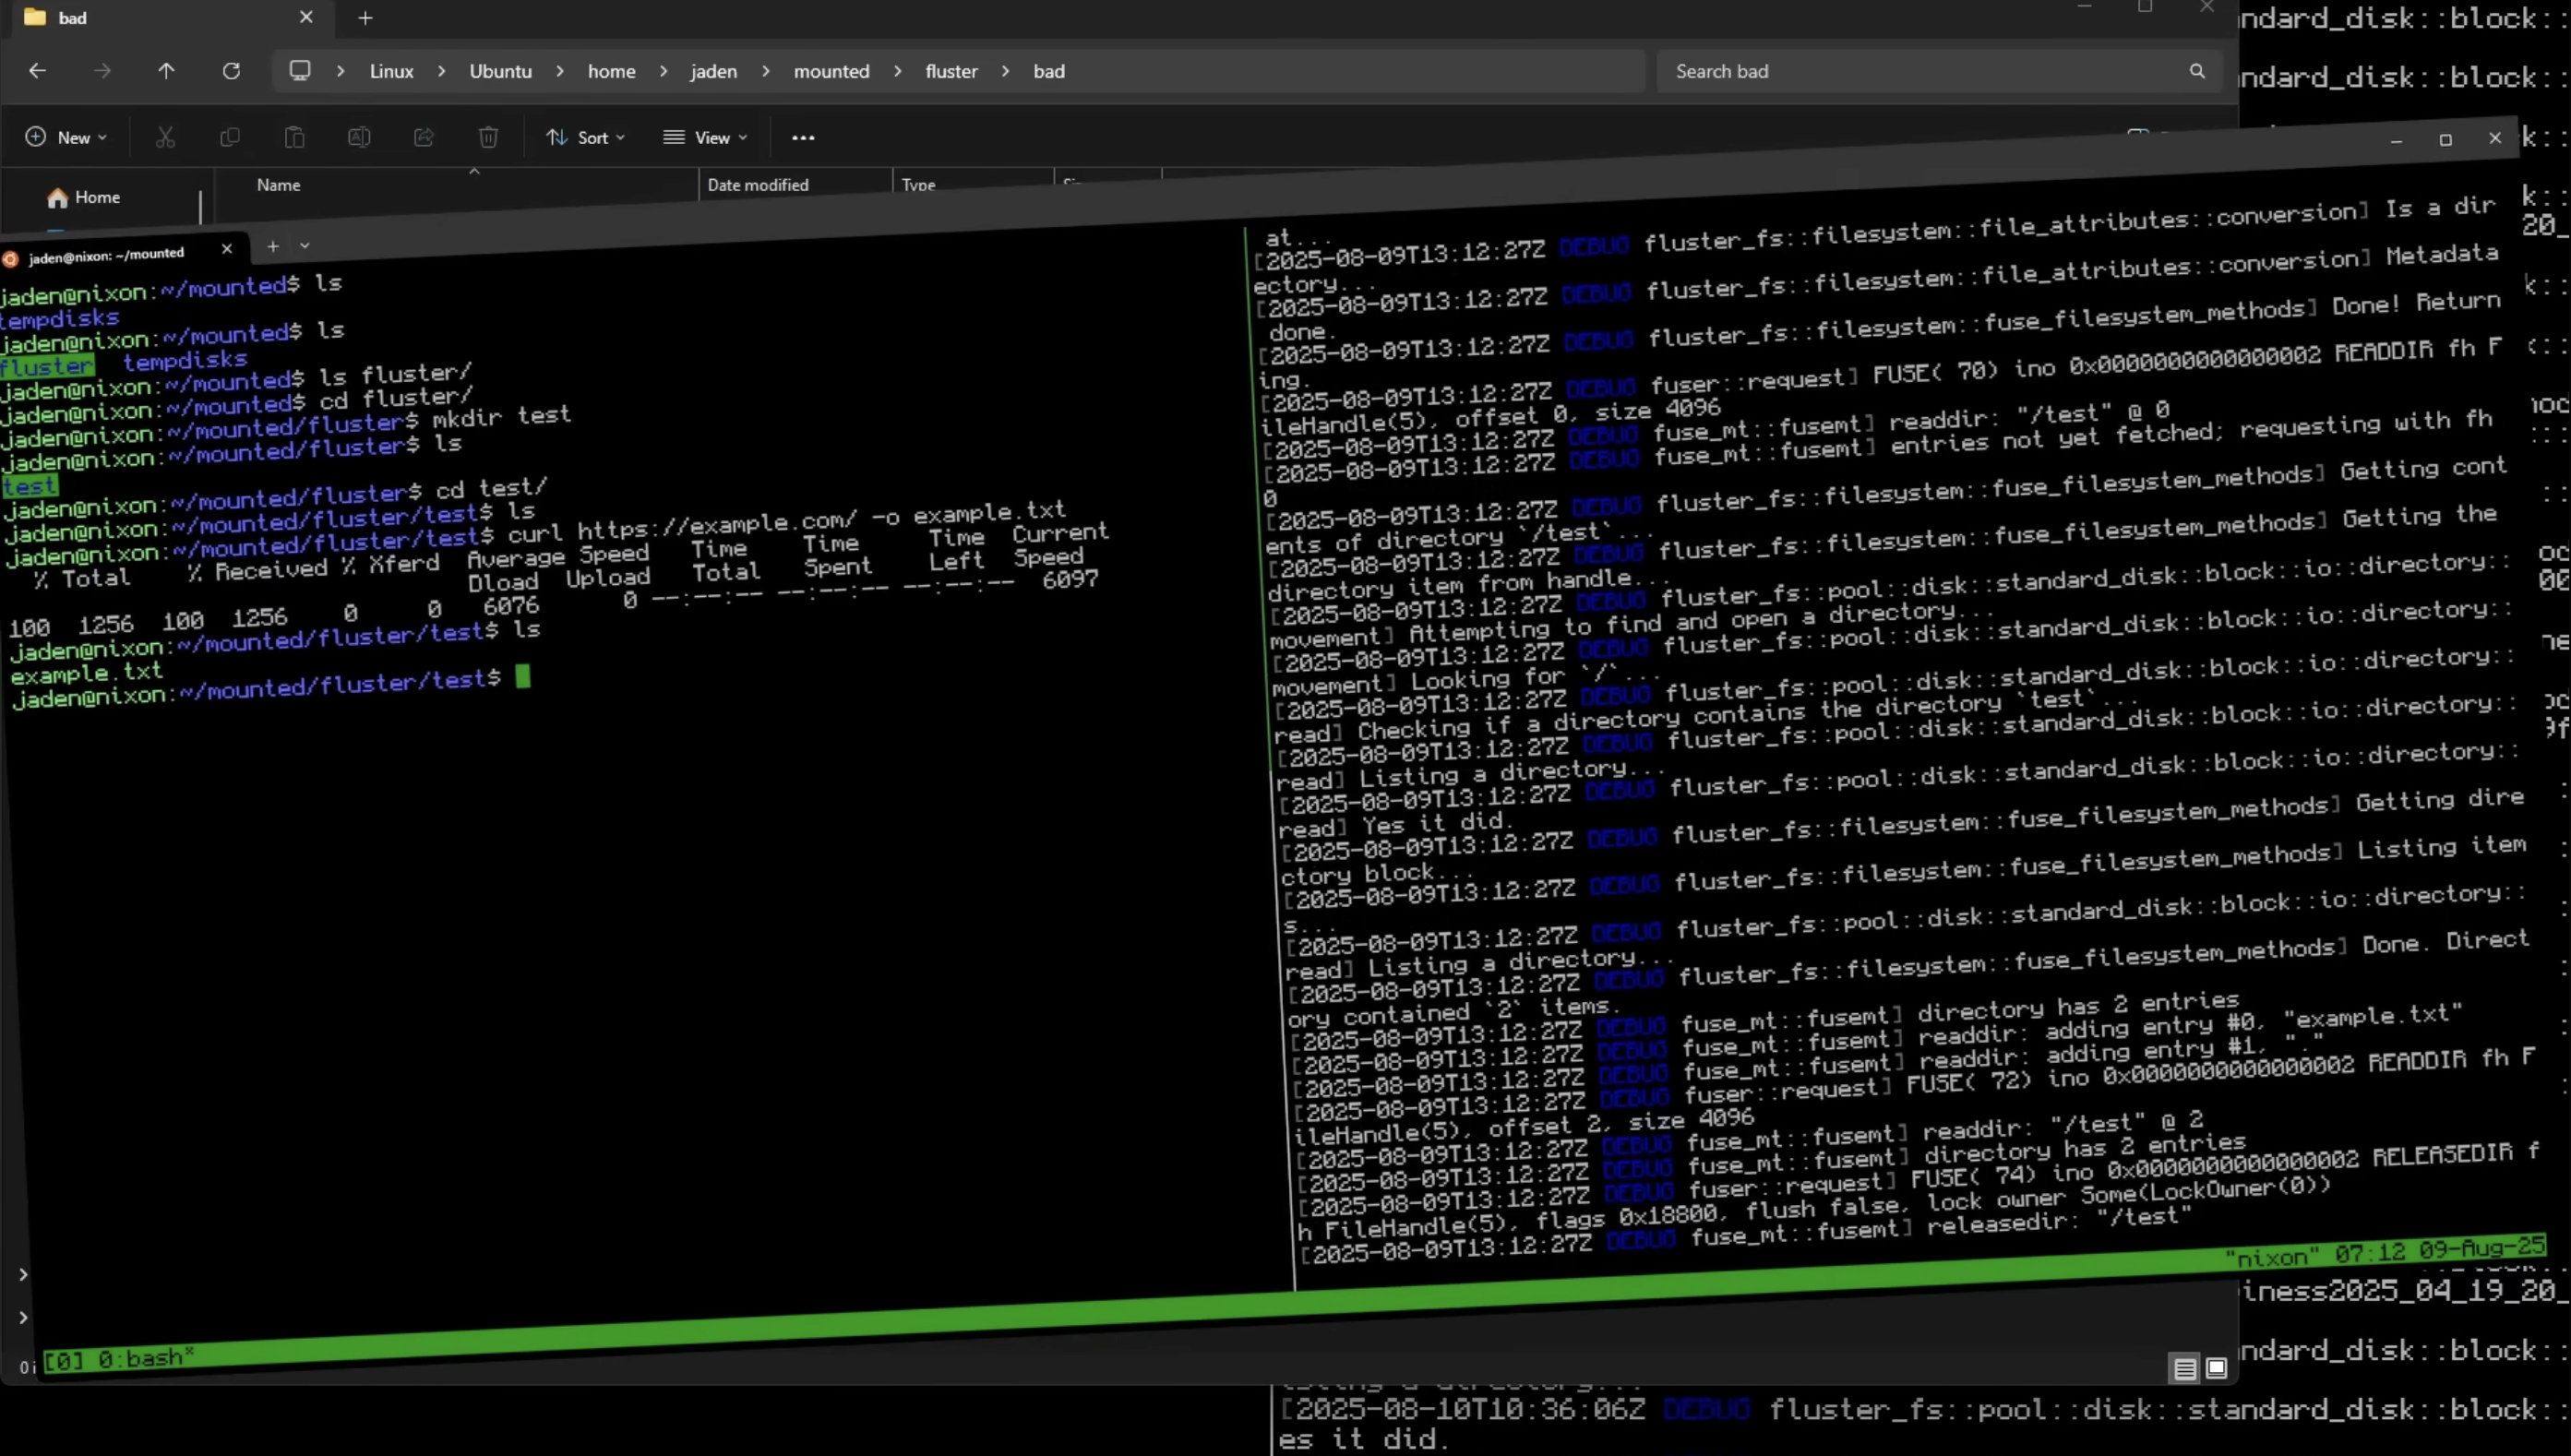This screenshot has width=2571, height=1456.
Task: Refresh the bad folder
Action: 231,71
